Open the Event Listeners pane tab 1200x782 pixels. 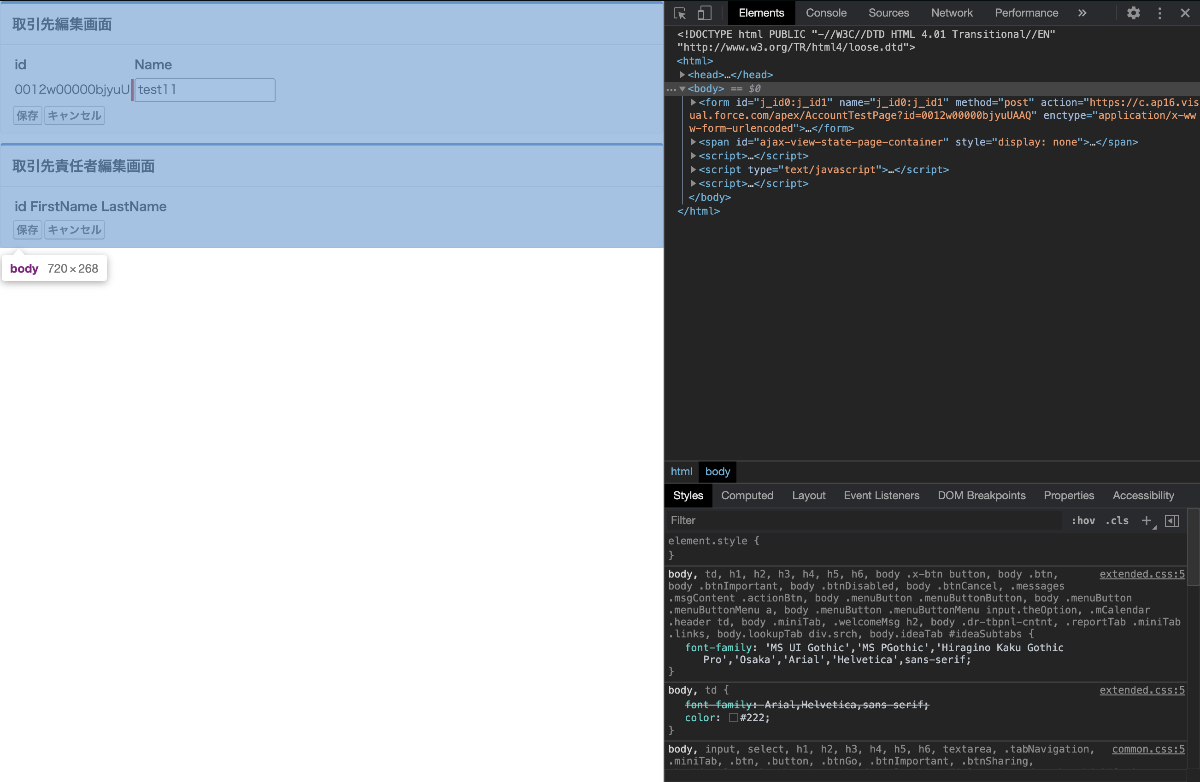[x=882, y=496]
